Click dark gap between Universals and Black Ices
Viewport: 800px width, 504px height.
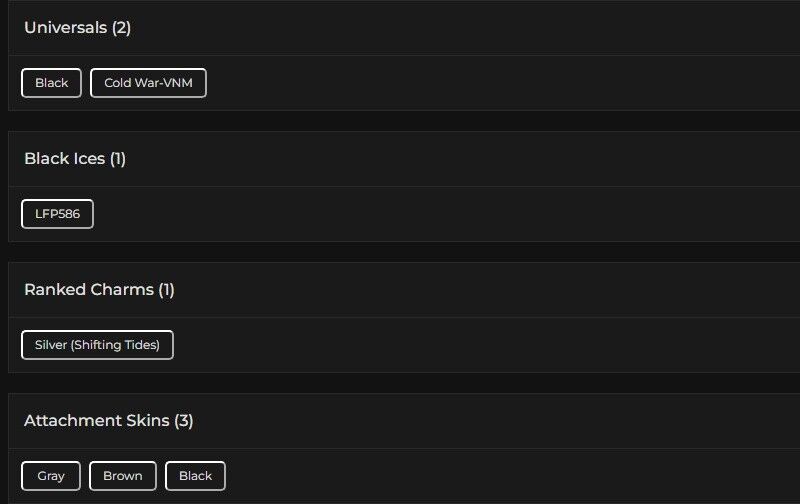point(400,121)
